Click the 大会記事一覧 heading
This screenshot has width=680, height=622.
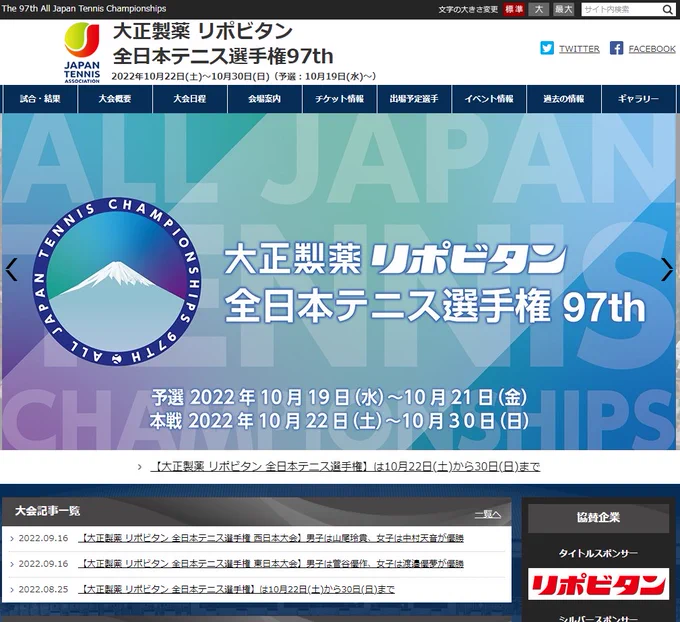click(48, 511)
